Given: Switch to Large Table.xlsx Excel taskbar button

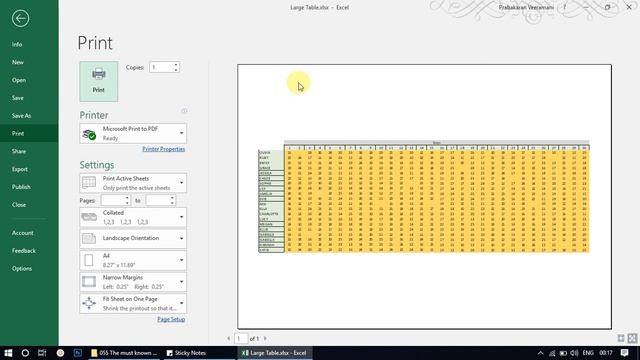Looking at the screenshot, I should tap(274, 353).
